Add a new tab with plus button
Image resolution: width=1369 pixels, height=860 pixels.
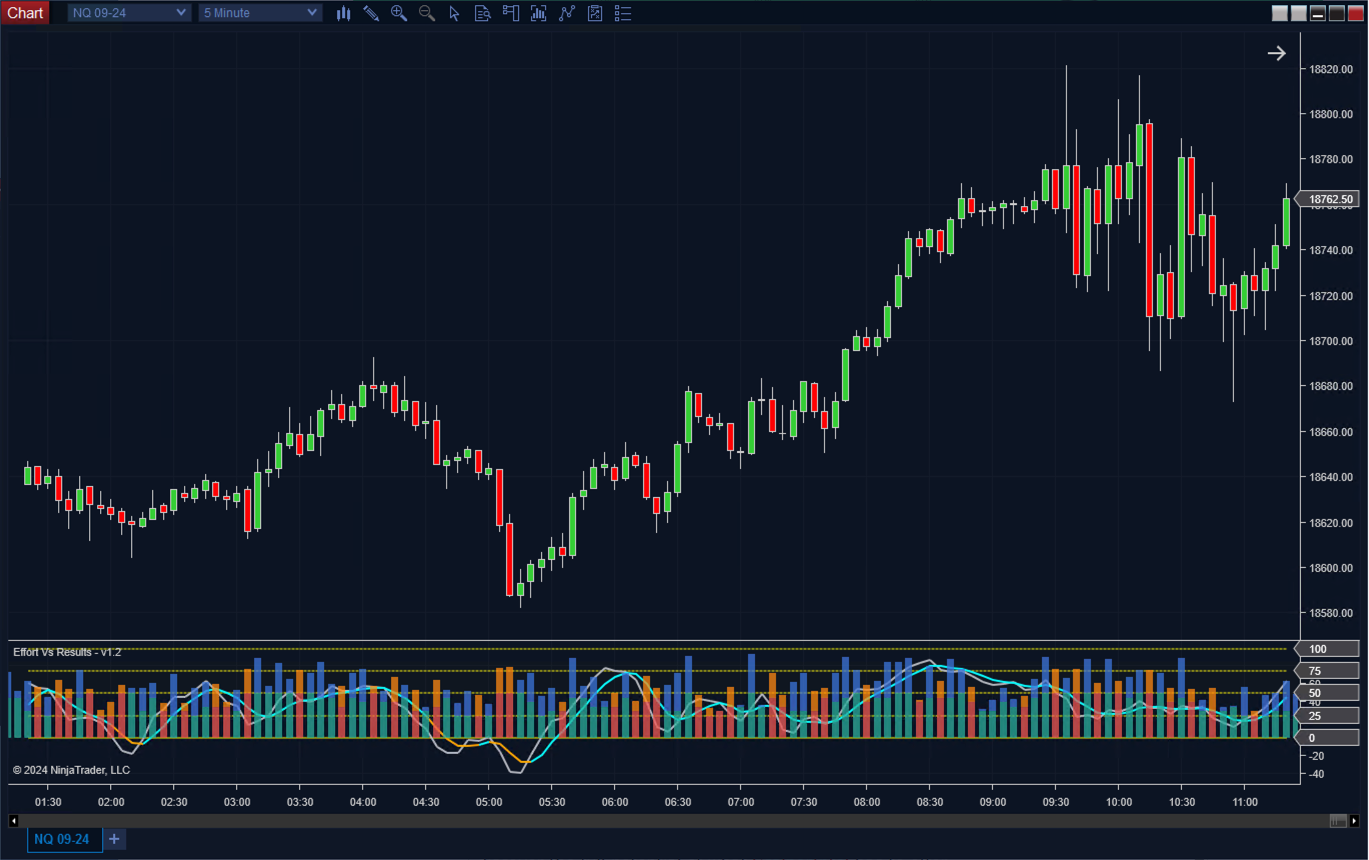point(114,839)
